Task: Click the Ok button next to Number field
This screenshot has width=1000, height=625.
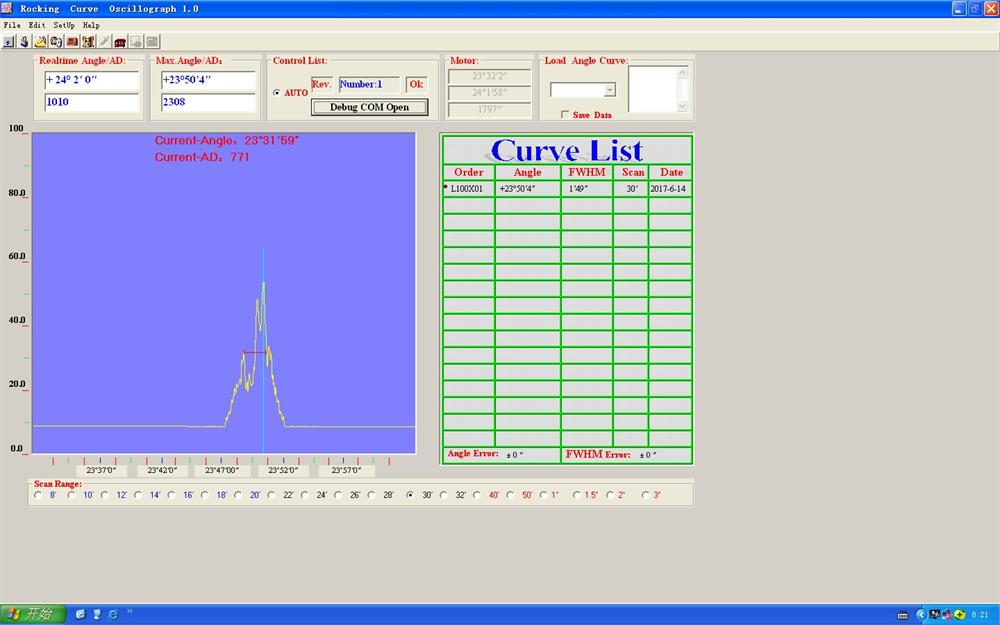Action: click(x=415, y=84)
